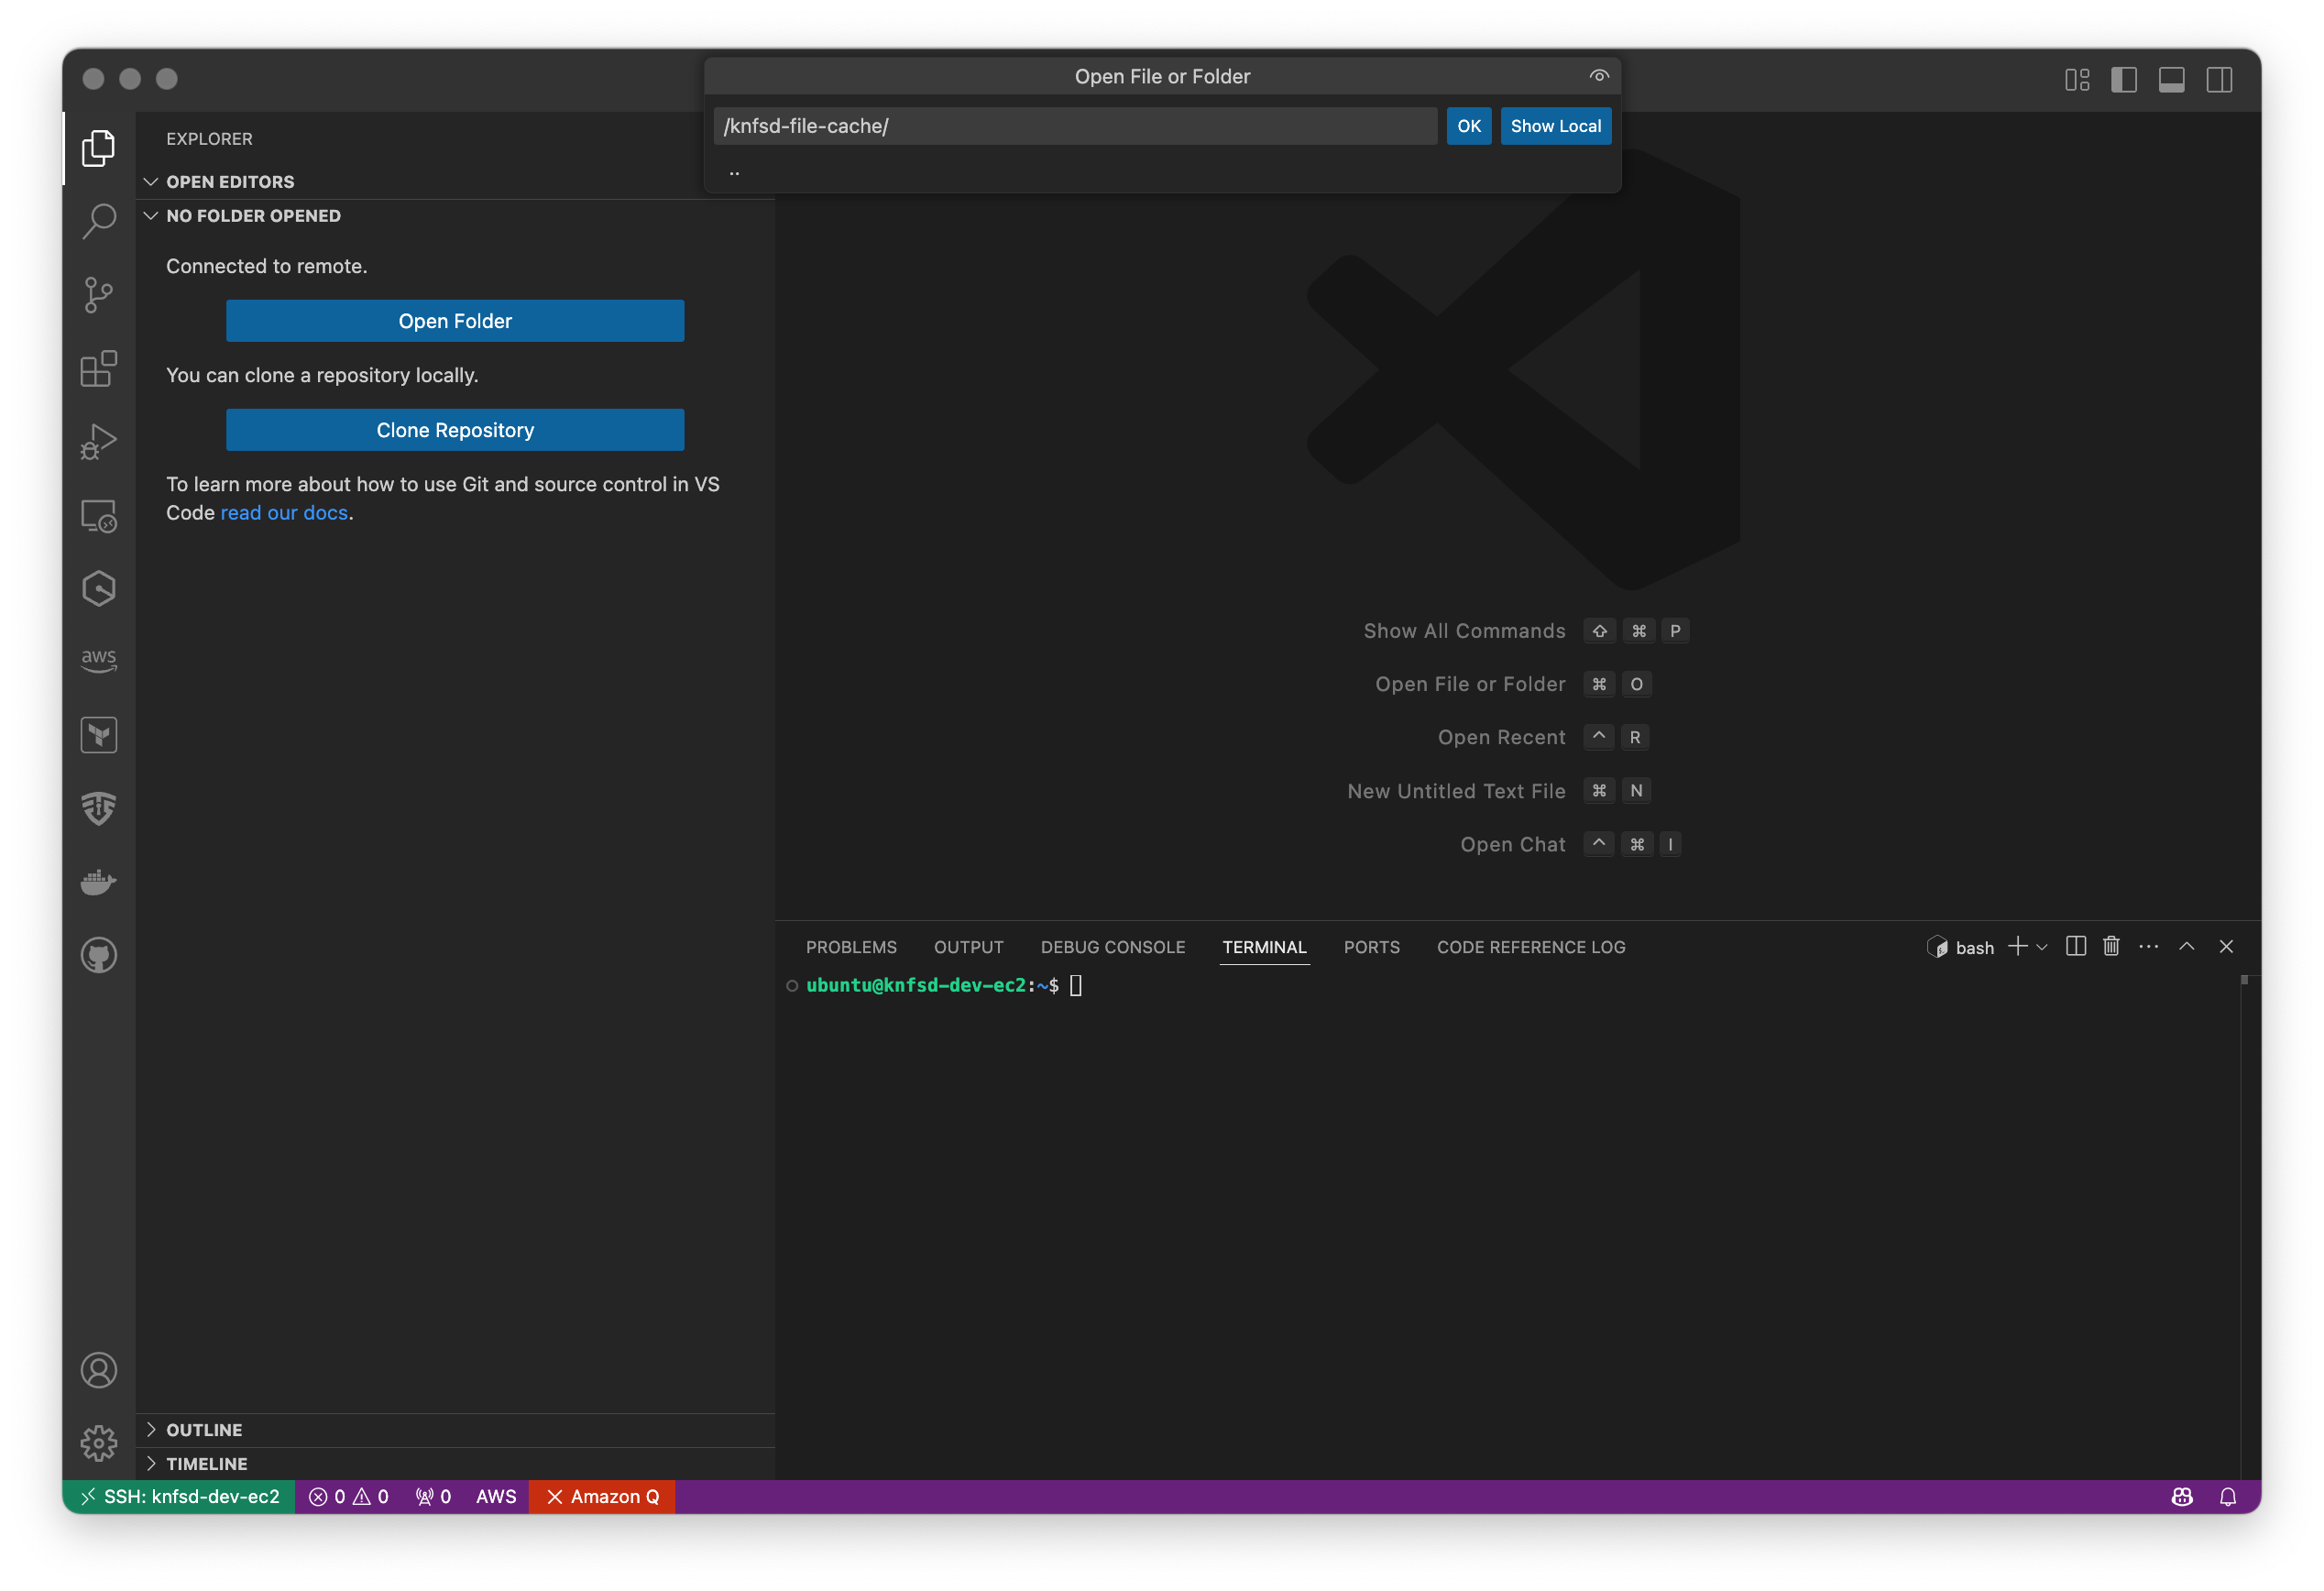Viewport: 2324px width, 1591px height.
Task: Open the Terraform sidebar icon
Action: click(98, 735)
